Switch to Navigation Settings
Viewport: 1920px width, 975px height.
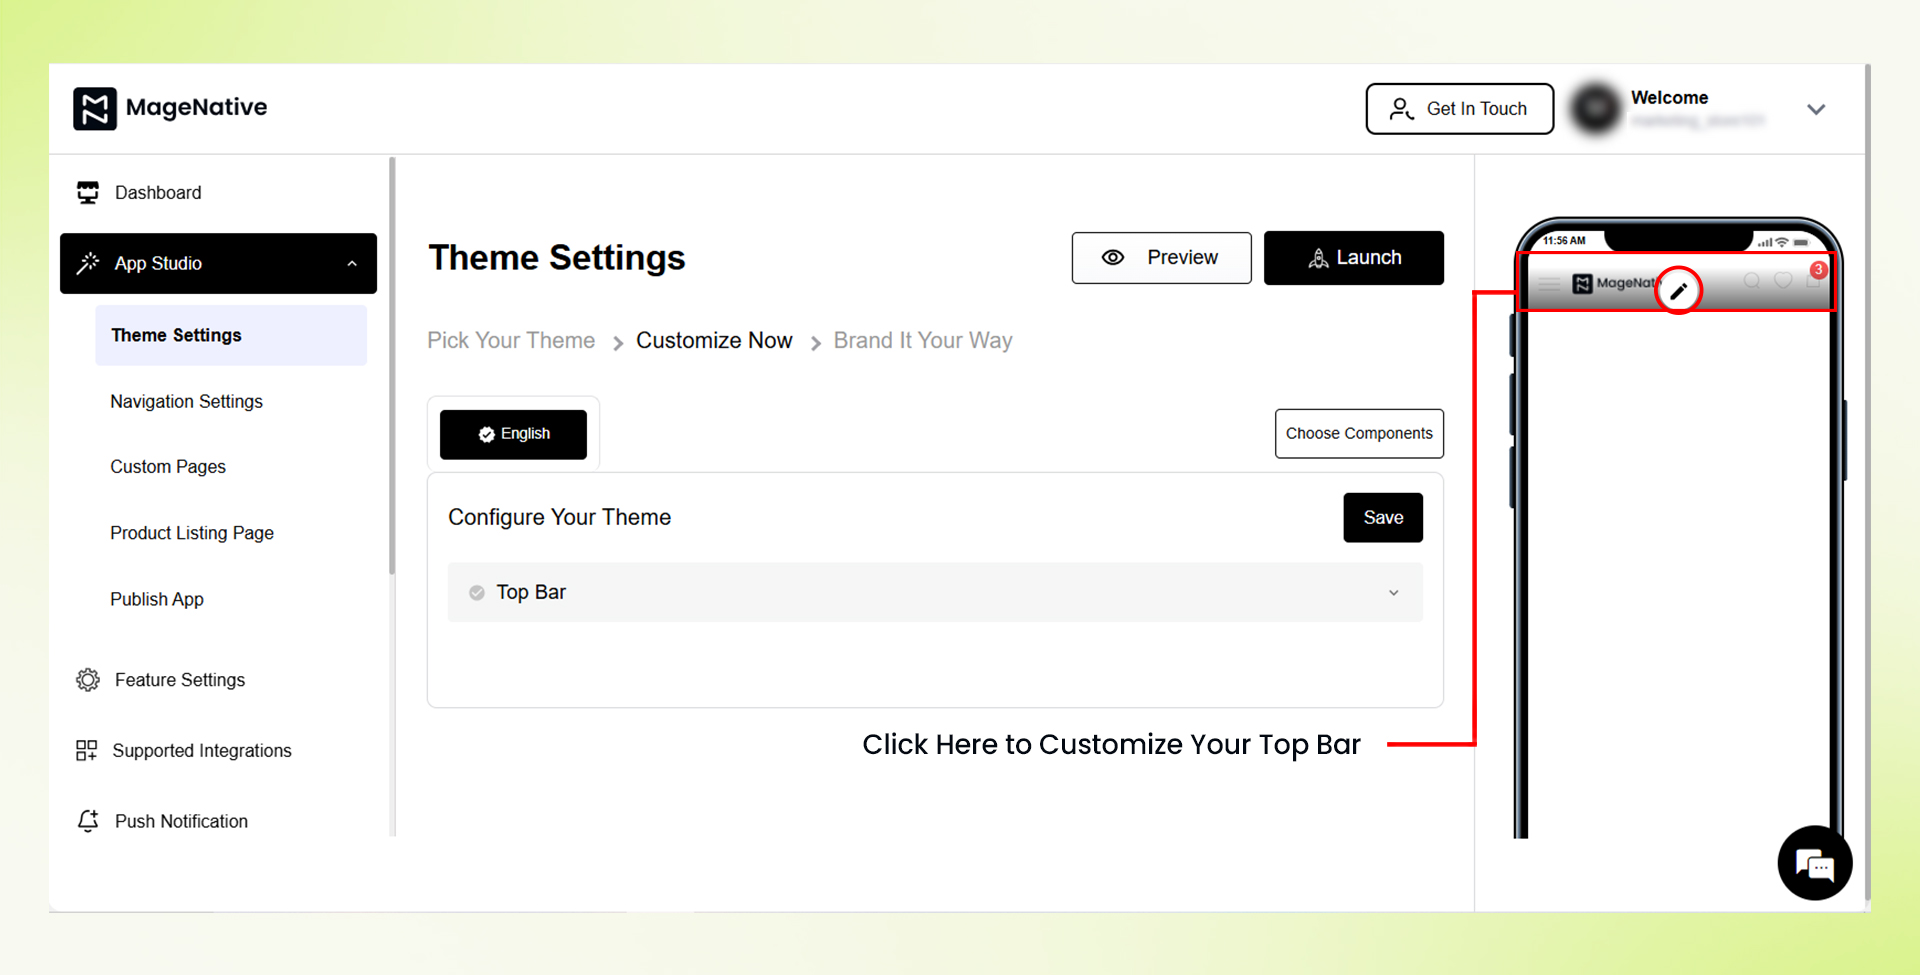pyautogui.click(x=186, y=401)
